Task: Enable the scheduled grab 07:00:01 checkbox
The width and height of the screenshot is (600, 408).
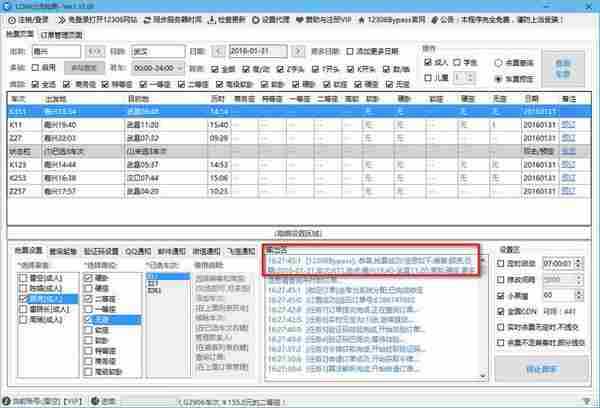Action: click(x=501, y=263)
